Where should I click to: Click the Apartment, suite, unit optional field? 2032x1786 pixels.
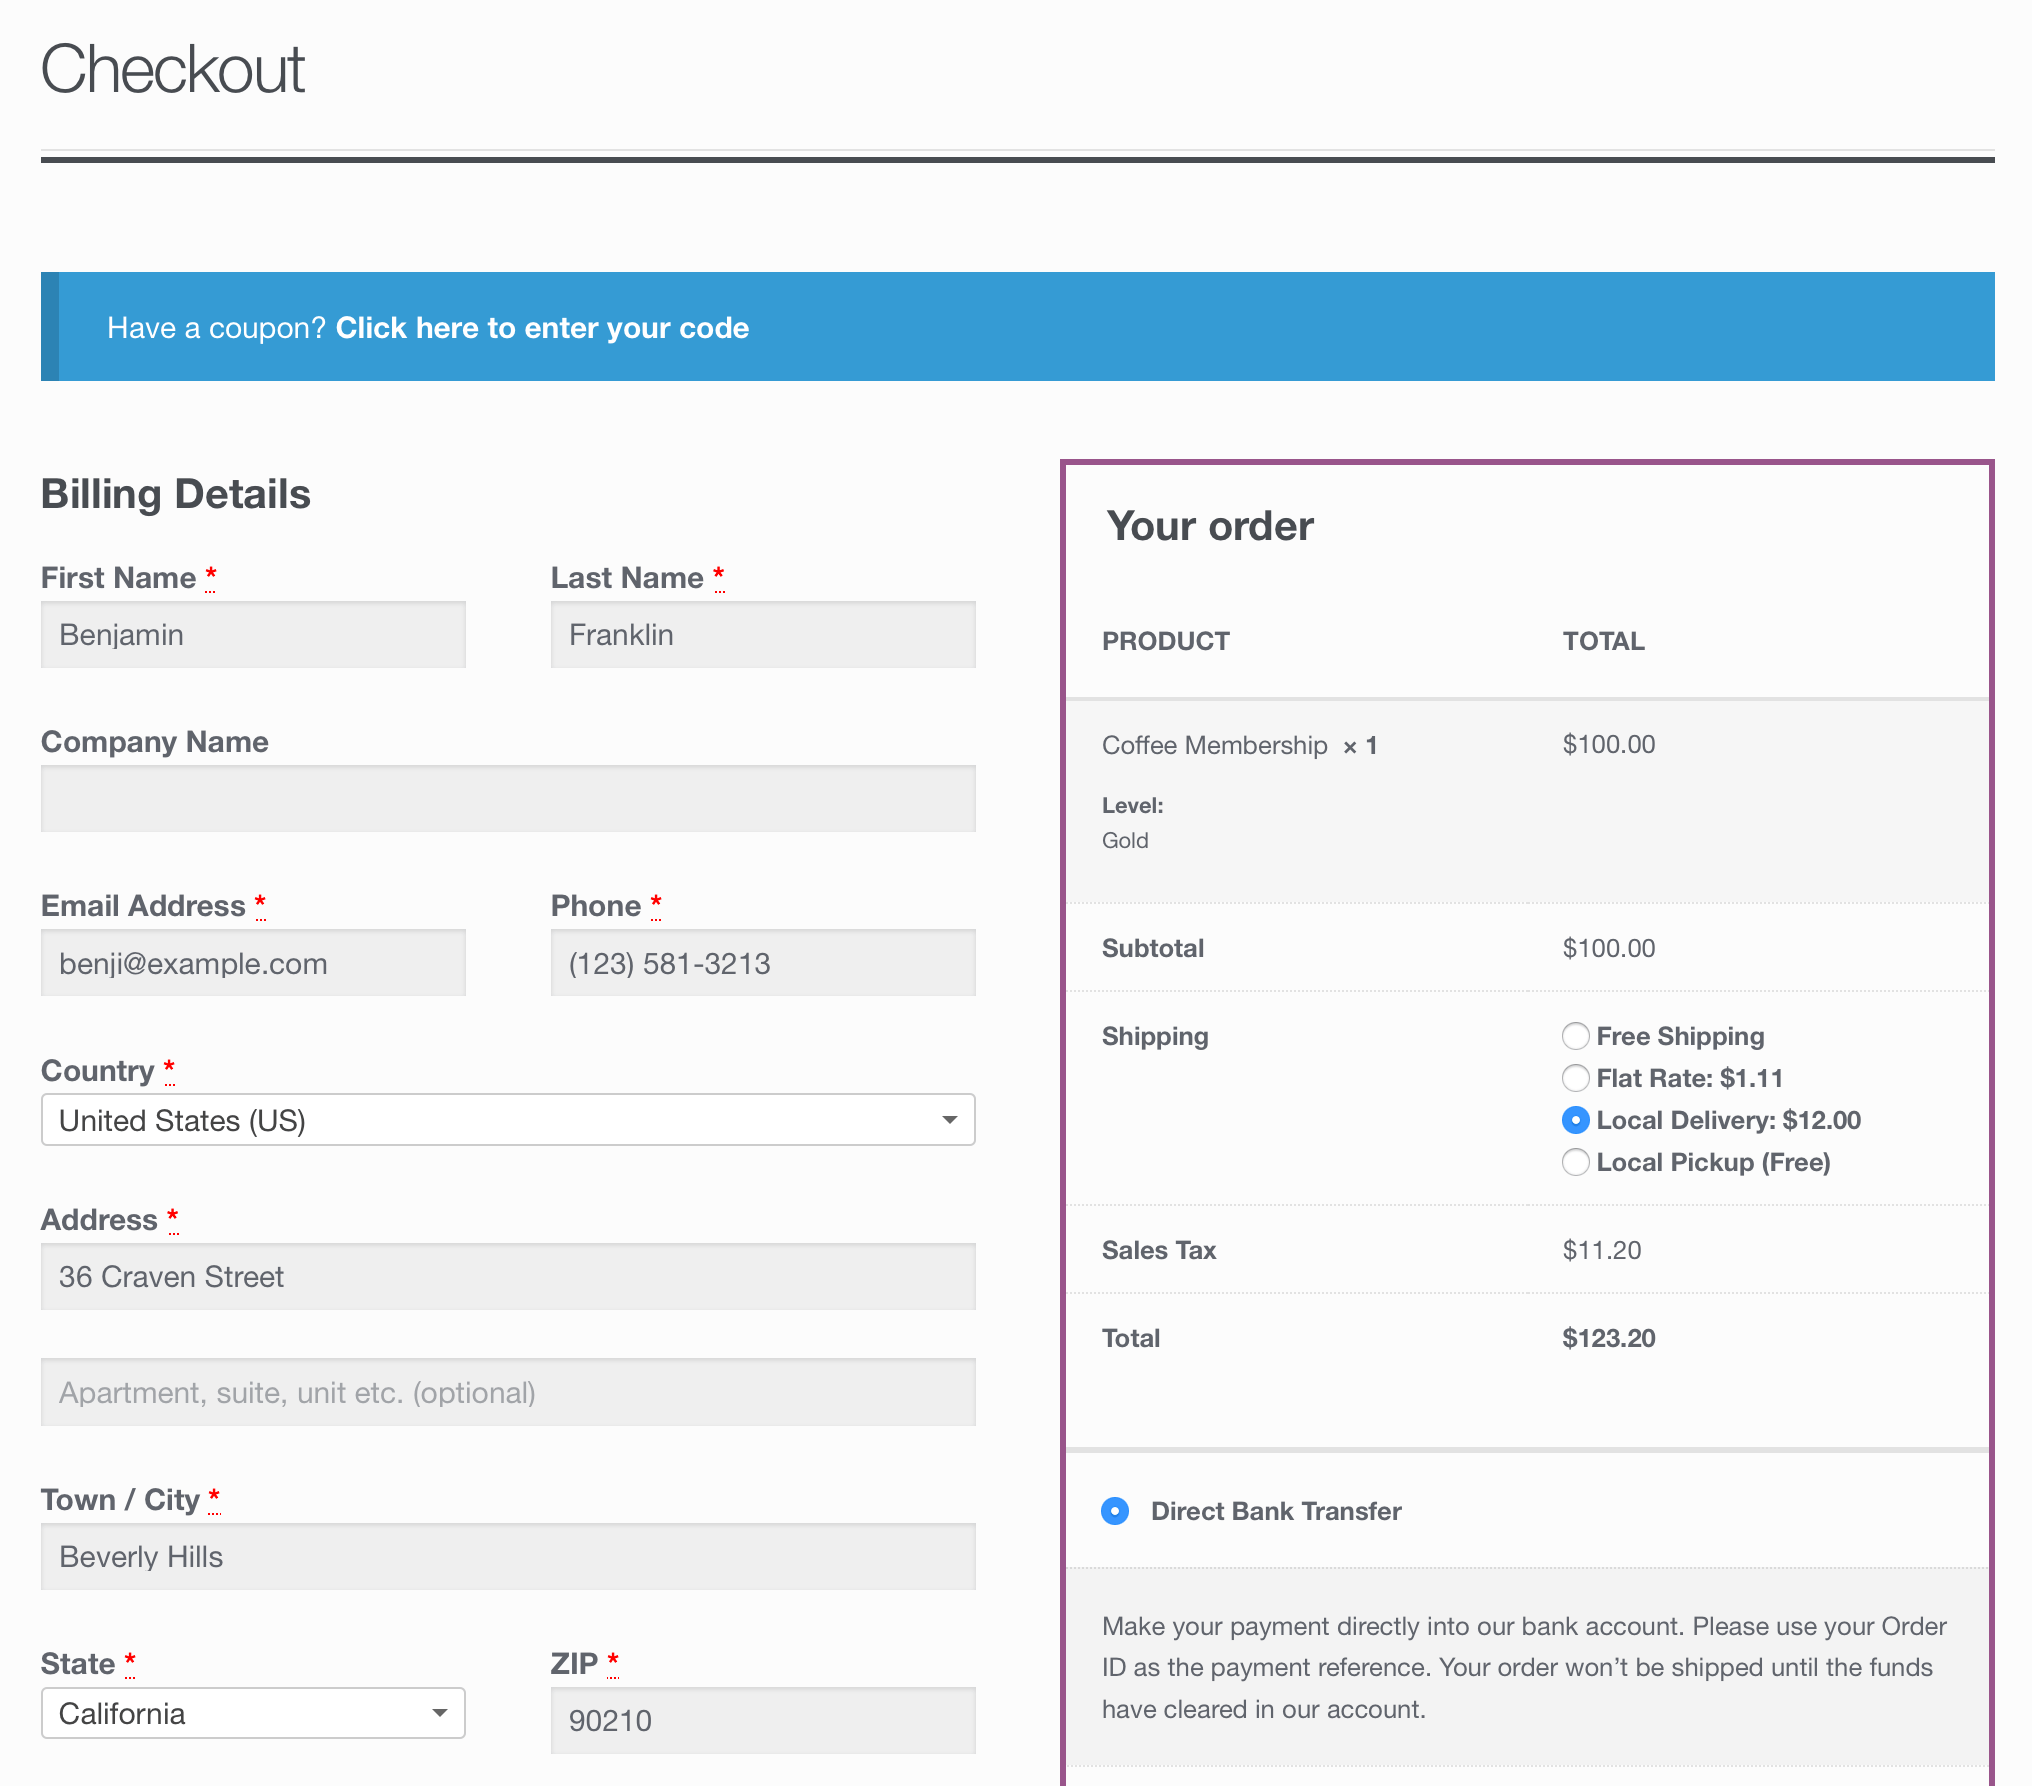507,1392
